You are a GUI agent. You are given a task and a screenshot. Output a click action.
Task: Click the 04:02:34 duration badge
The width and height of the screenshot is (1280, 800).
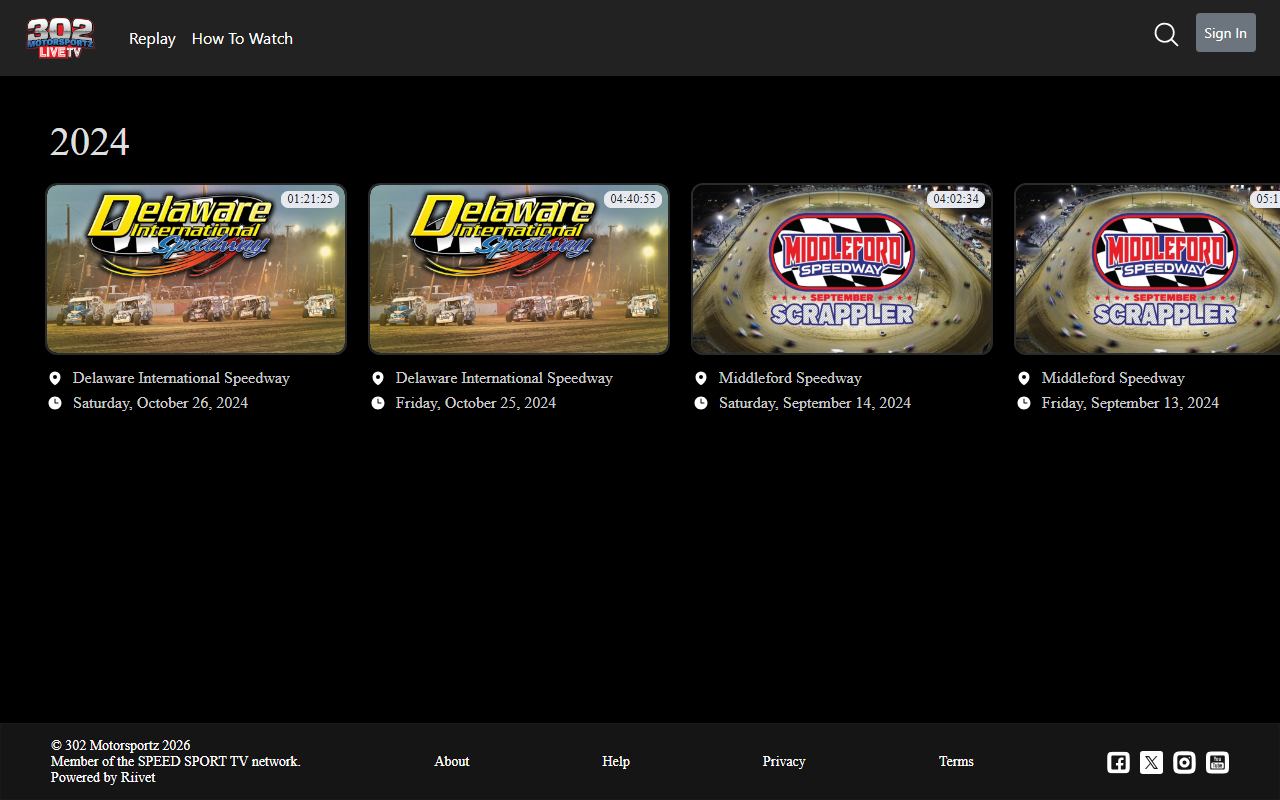coord(956,199)
